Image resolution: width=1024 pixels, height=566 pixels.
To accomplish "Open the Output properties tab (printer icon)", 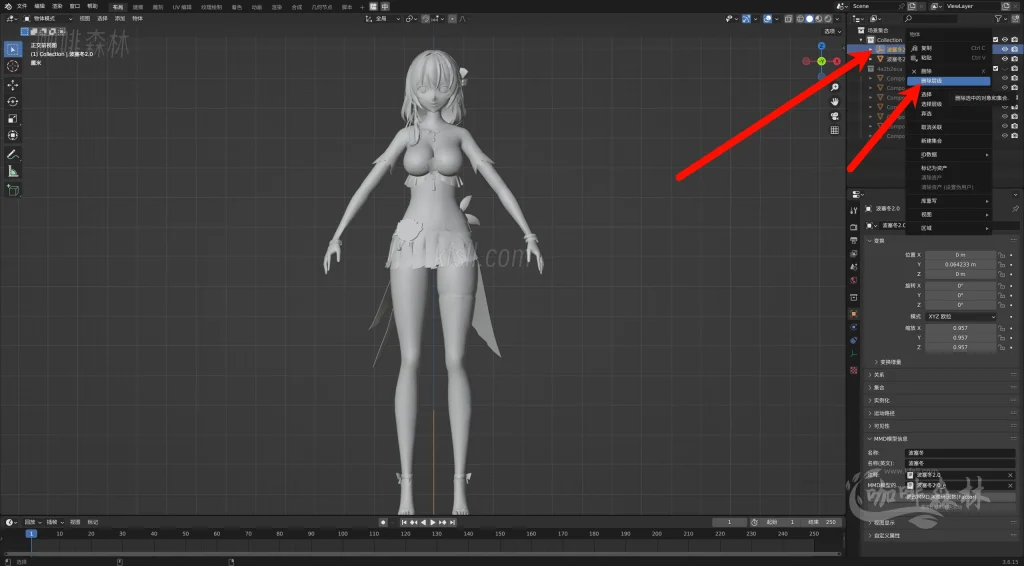I will [x=854, y=240].
